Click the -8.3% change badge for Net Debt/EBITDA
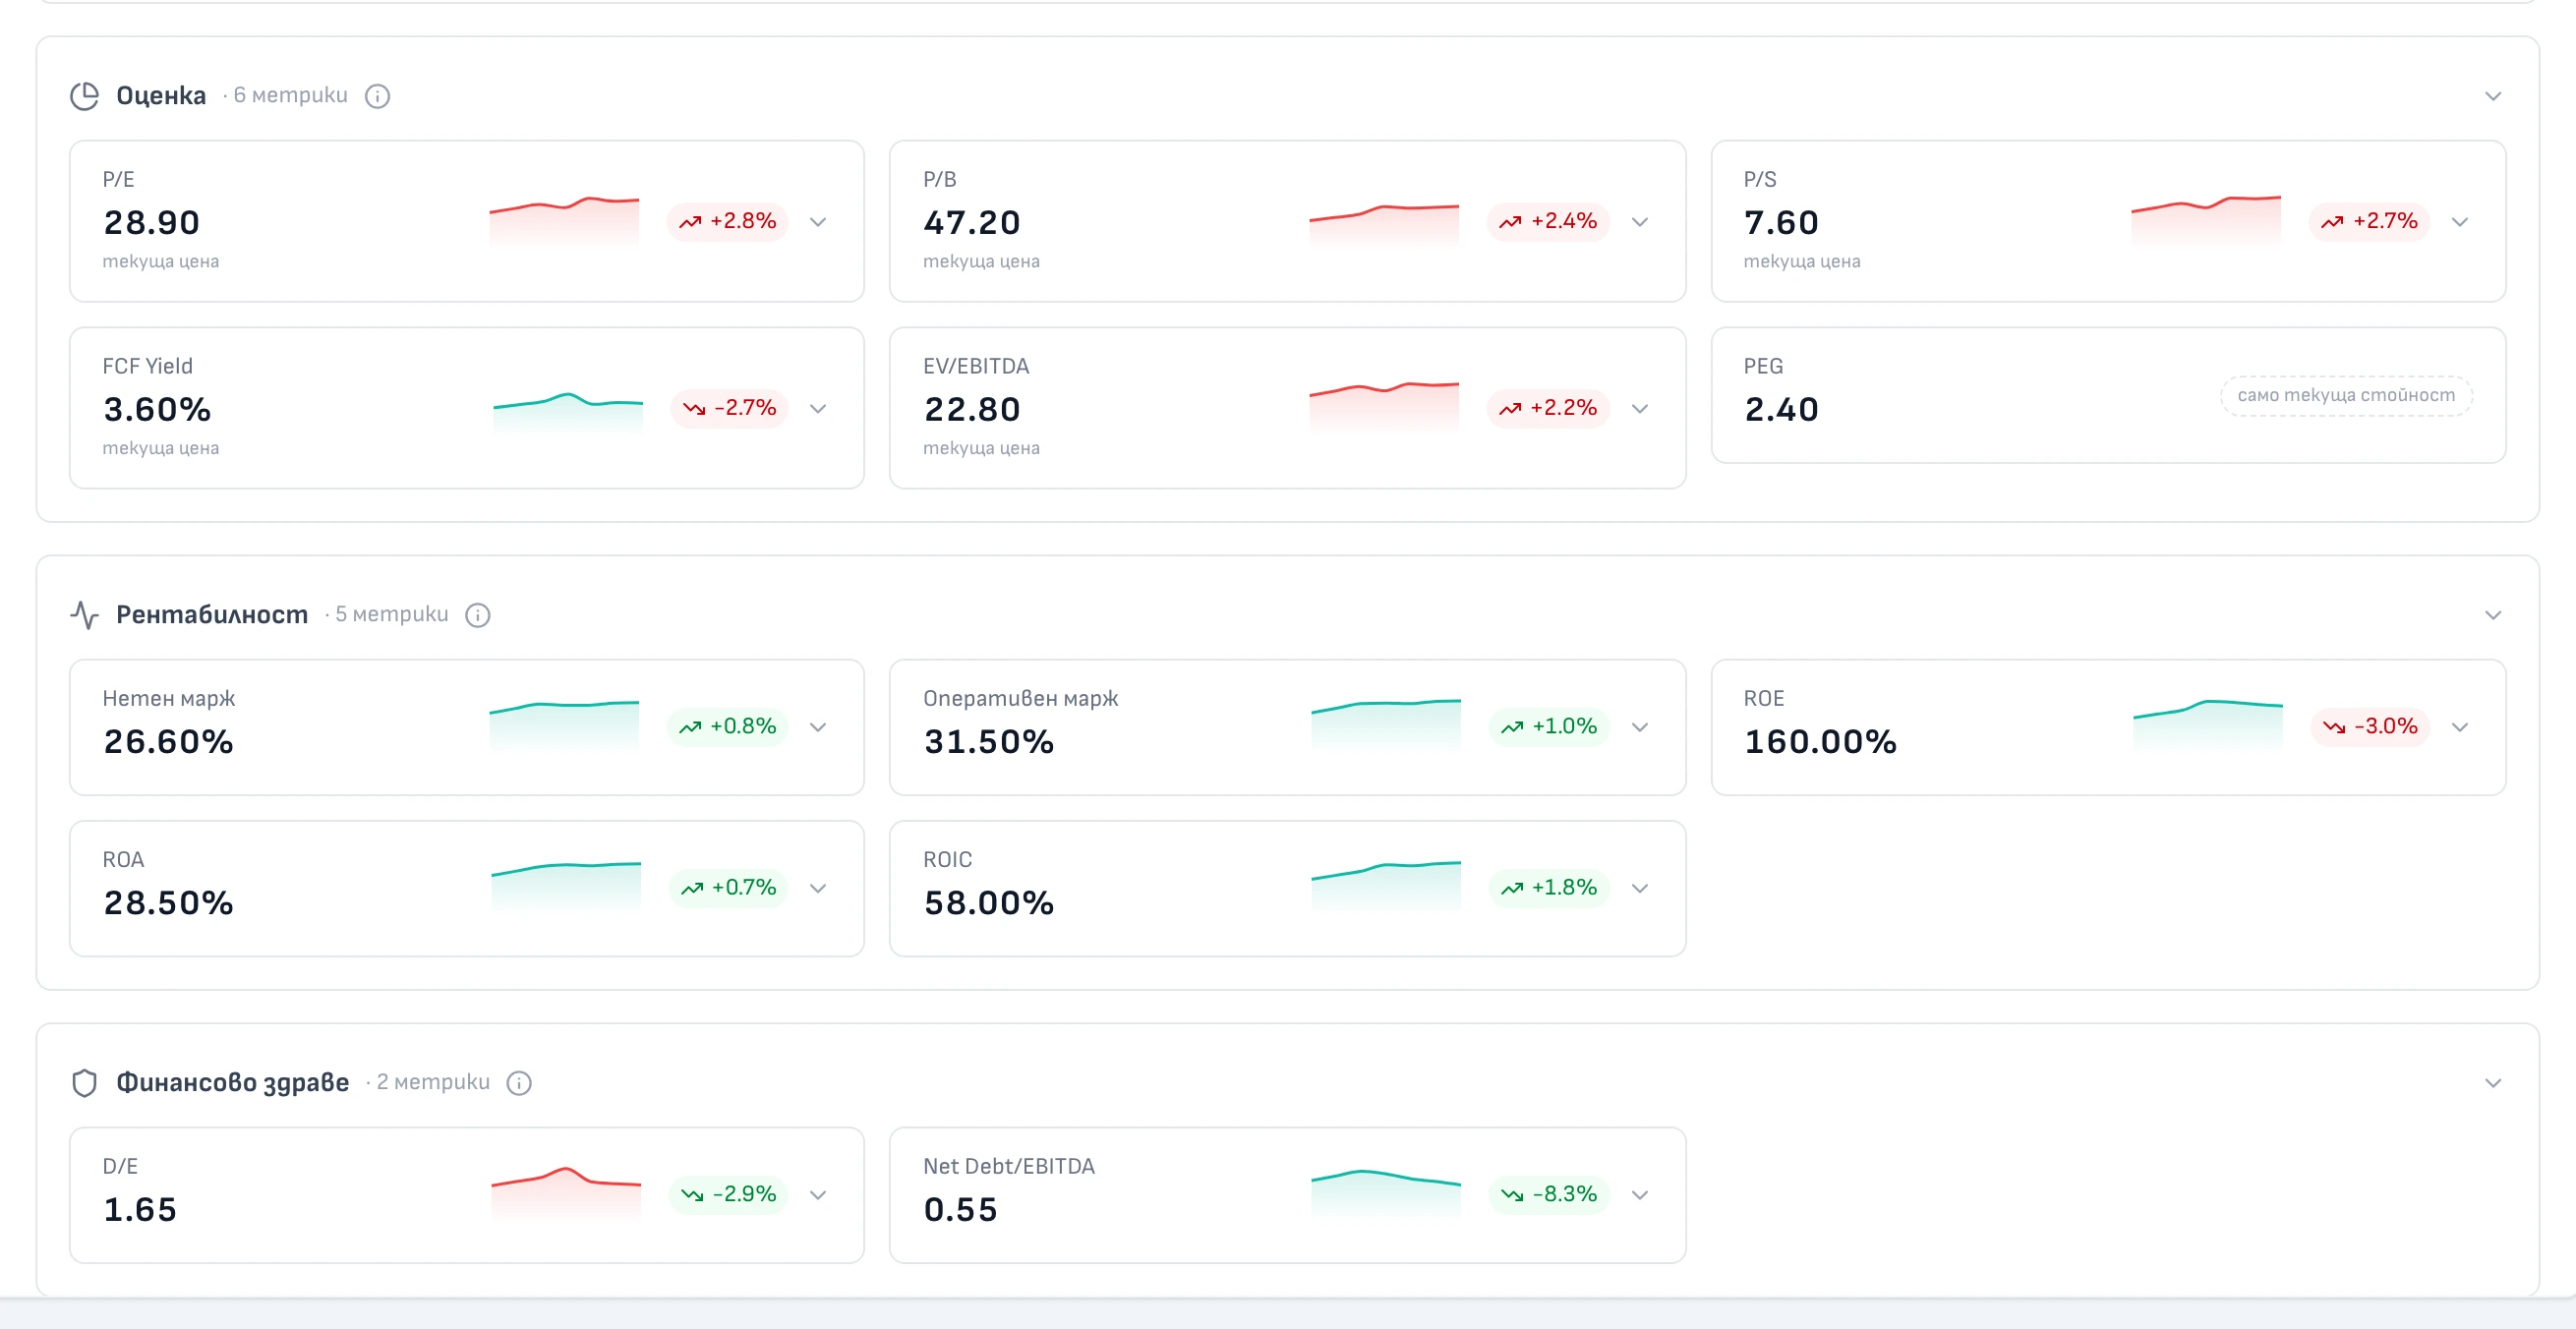The height and width of the screenshot is (1329, 2576). click(1549, 1194)
